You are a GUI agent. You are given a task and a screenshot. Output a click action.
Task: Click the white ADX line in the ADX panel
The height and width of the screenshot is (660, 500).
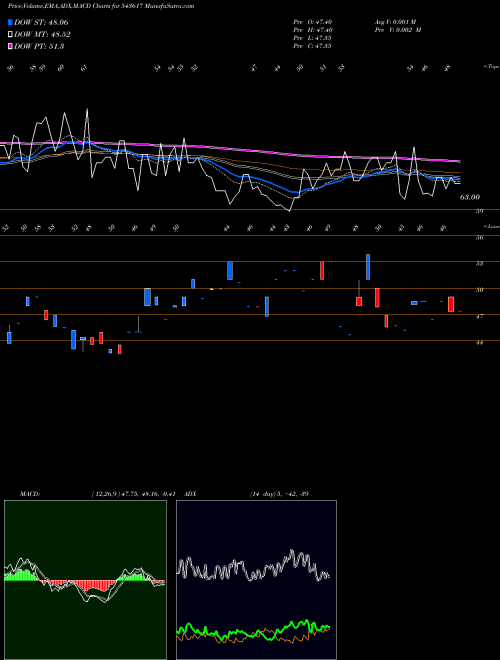(x=253, y=566)
